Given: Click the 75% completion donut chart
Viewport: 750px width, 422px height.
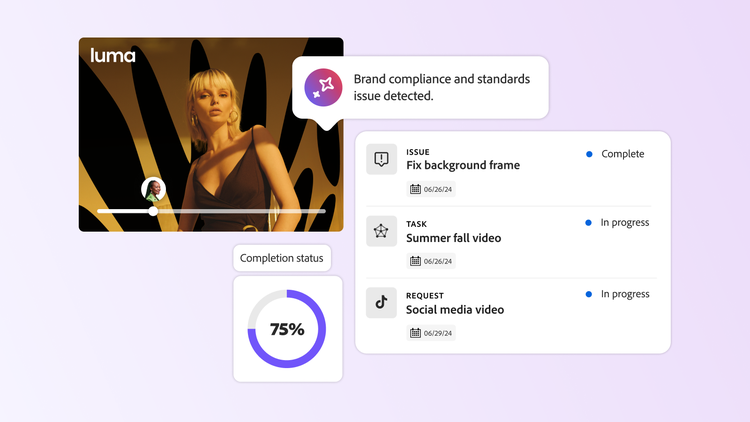Looking at the screenshot, I should pos(287,329).
